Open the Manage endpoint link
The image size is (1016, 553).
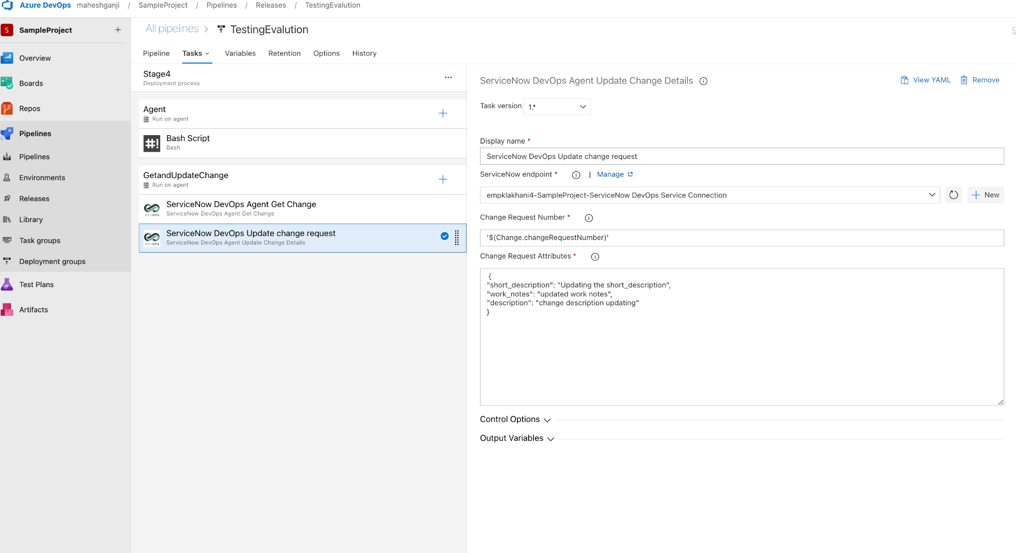coord(614,174)
